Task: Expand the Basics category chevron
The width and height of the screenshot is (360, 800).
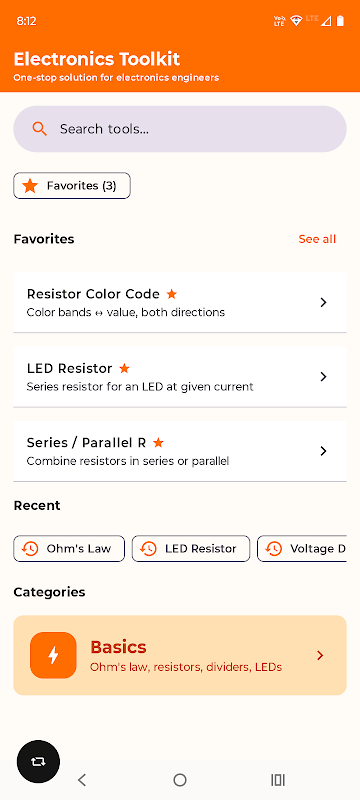Action: pos(320,656)
